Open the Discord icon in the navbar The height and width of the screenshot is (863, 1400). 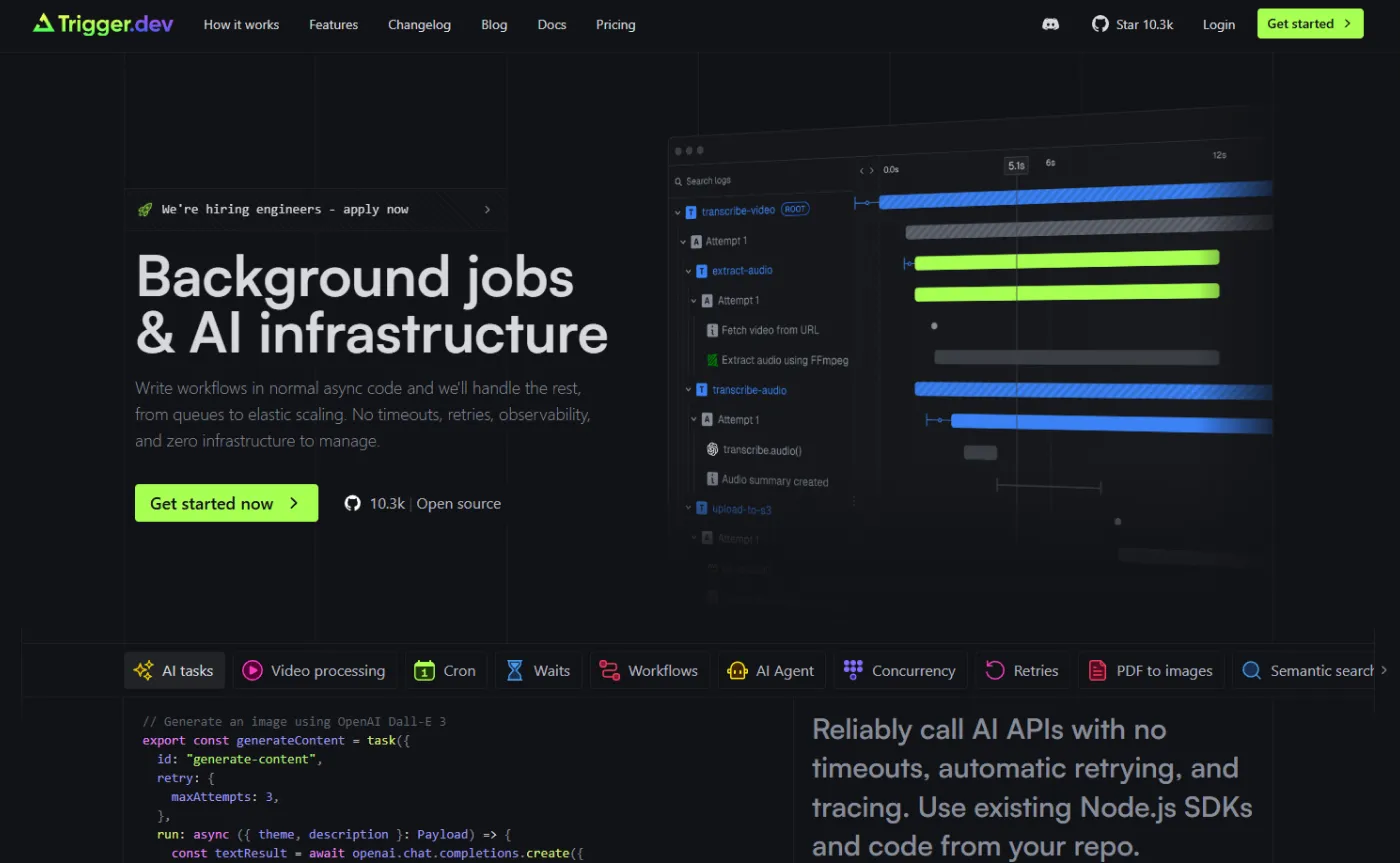(x=1050, y=23)
